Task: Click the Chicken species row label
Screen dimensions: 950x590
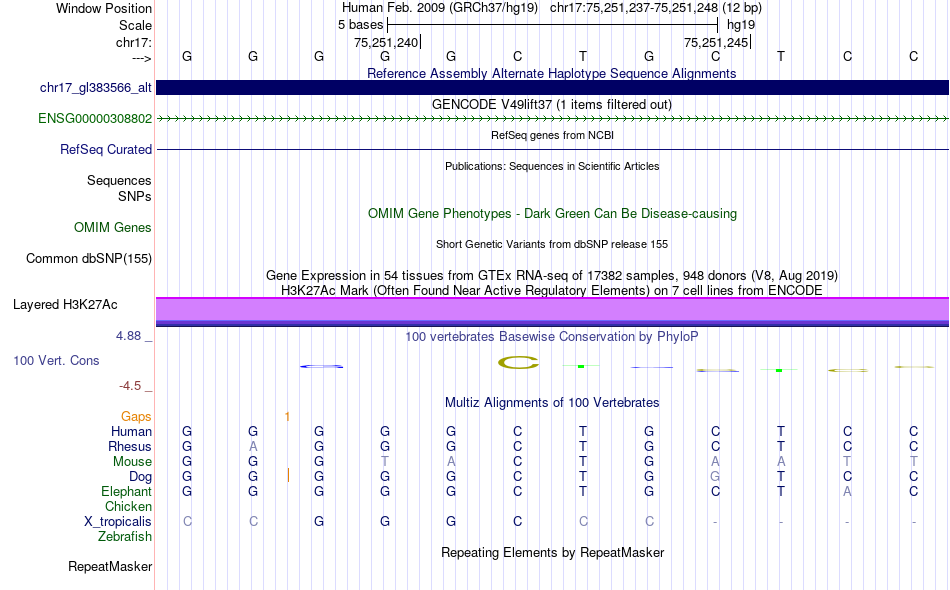Action: [128, 506]
